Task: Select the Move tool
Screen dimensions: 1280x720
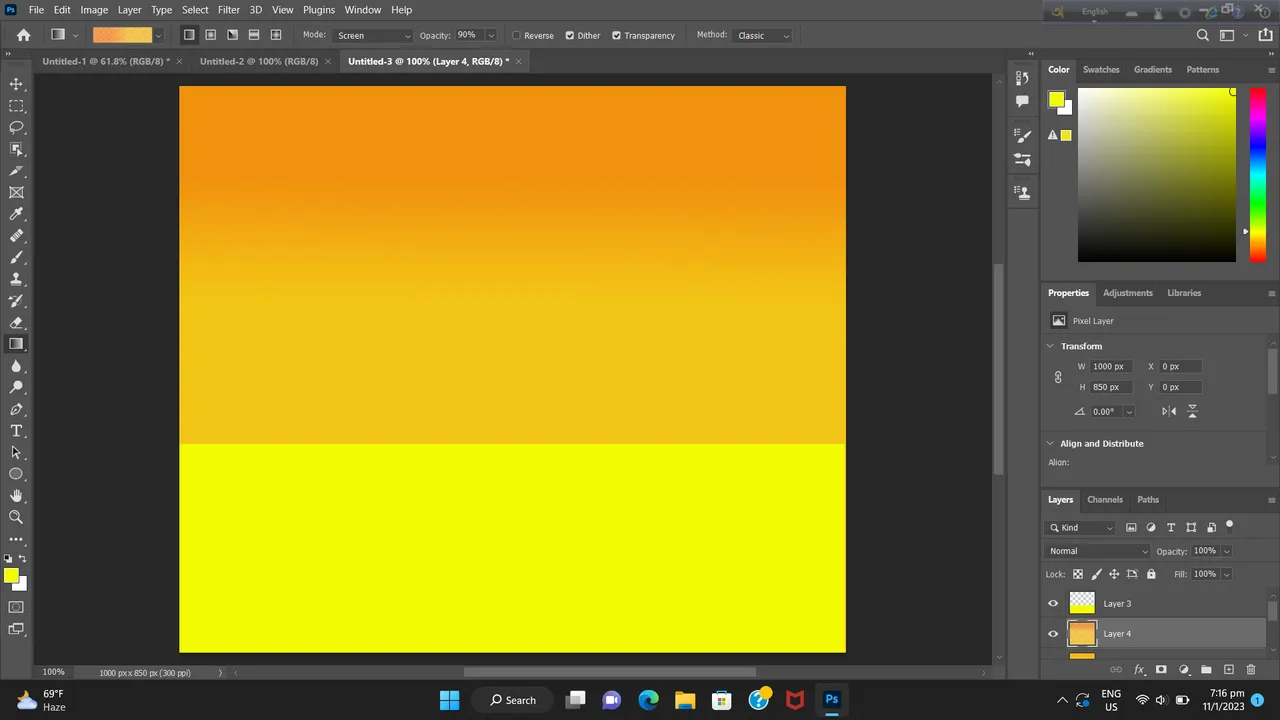Action: 16,84
